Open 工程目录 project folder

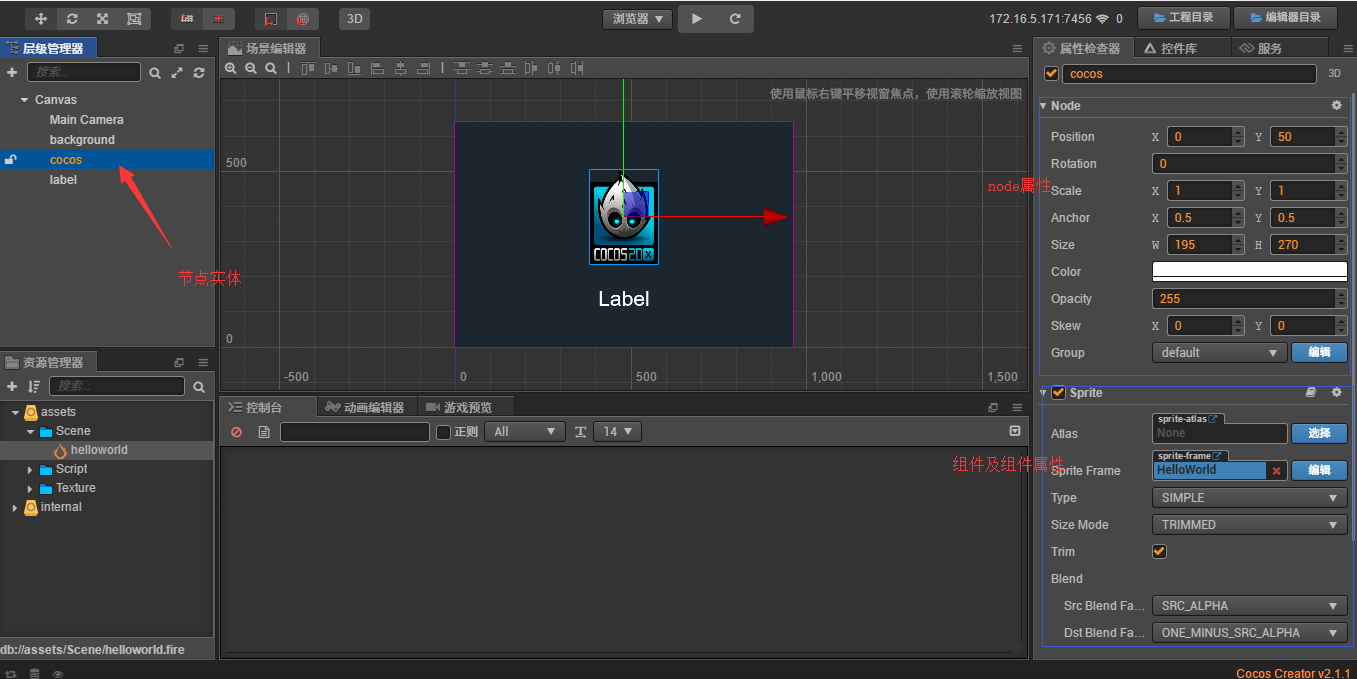(1184, 17)
